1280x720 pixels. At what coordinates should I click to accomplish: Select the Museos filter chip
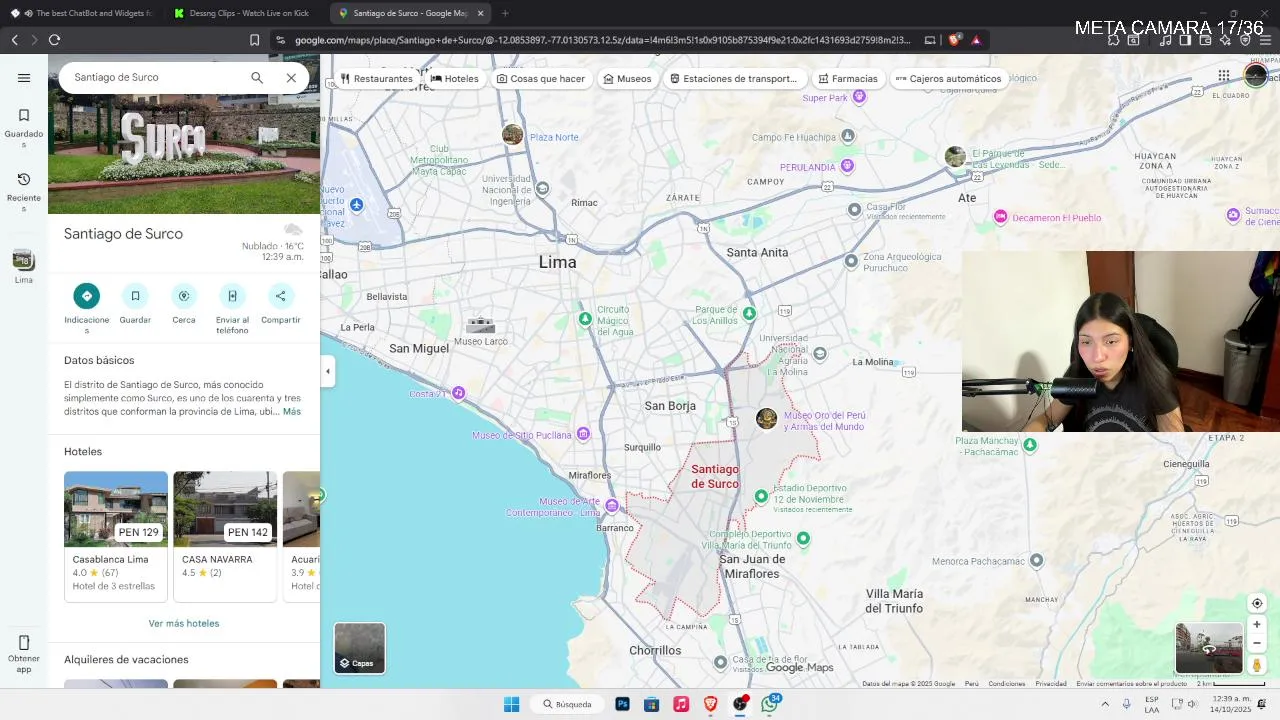coord(627,78)
